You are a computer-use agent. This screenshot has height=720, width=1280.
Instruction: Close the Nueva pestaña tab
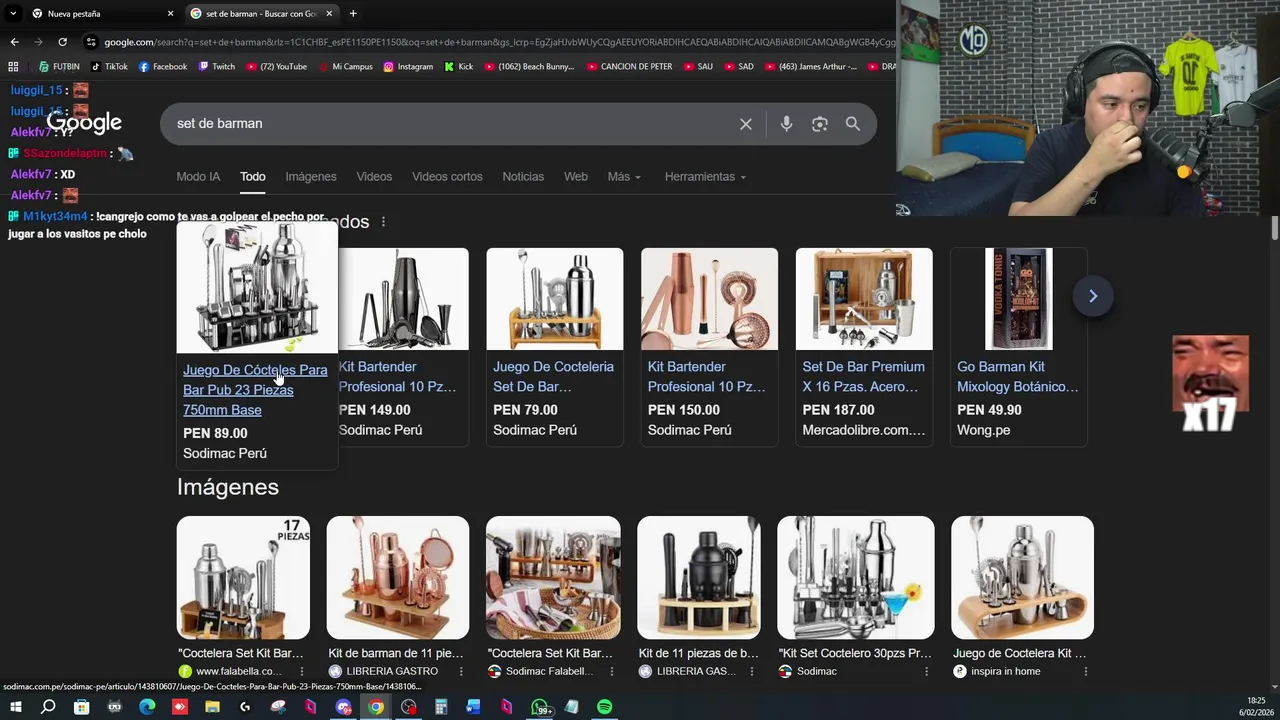pyautogui.click(x=170, y=14)
